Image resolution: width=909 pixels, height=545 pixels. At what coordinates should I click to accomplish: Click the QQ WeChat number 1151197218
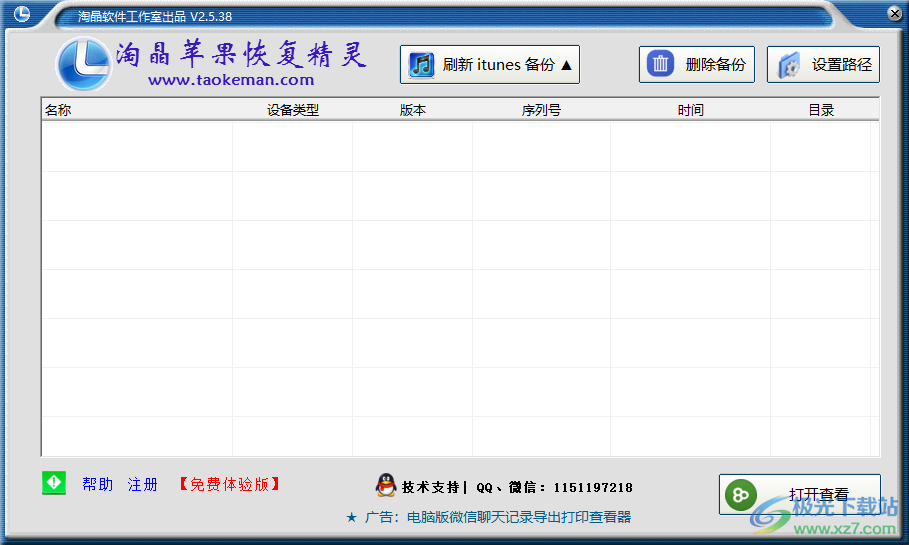coord(592,488)
